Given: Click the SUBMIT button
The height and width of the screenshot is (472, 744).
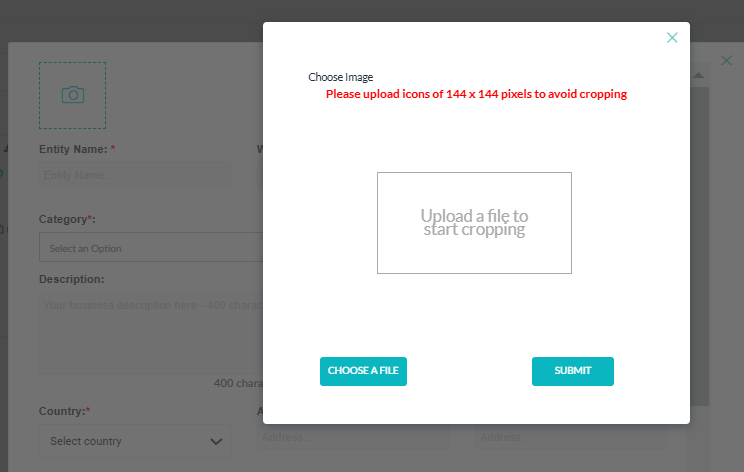Looking at the screenshot, I should [x=573, y=371].
